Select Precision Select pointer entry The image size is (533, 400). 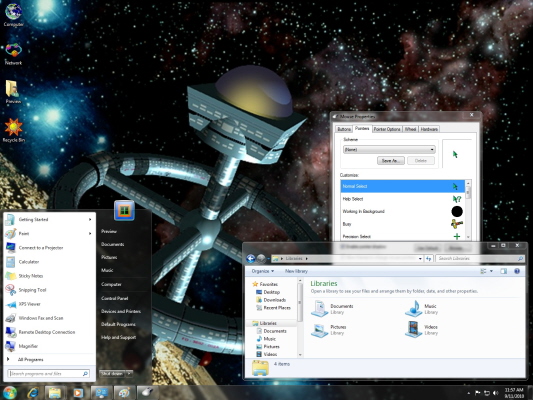click(x=402, y=236)
